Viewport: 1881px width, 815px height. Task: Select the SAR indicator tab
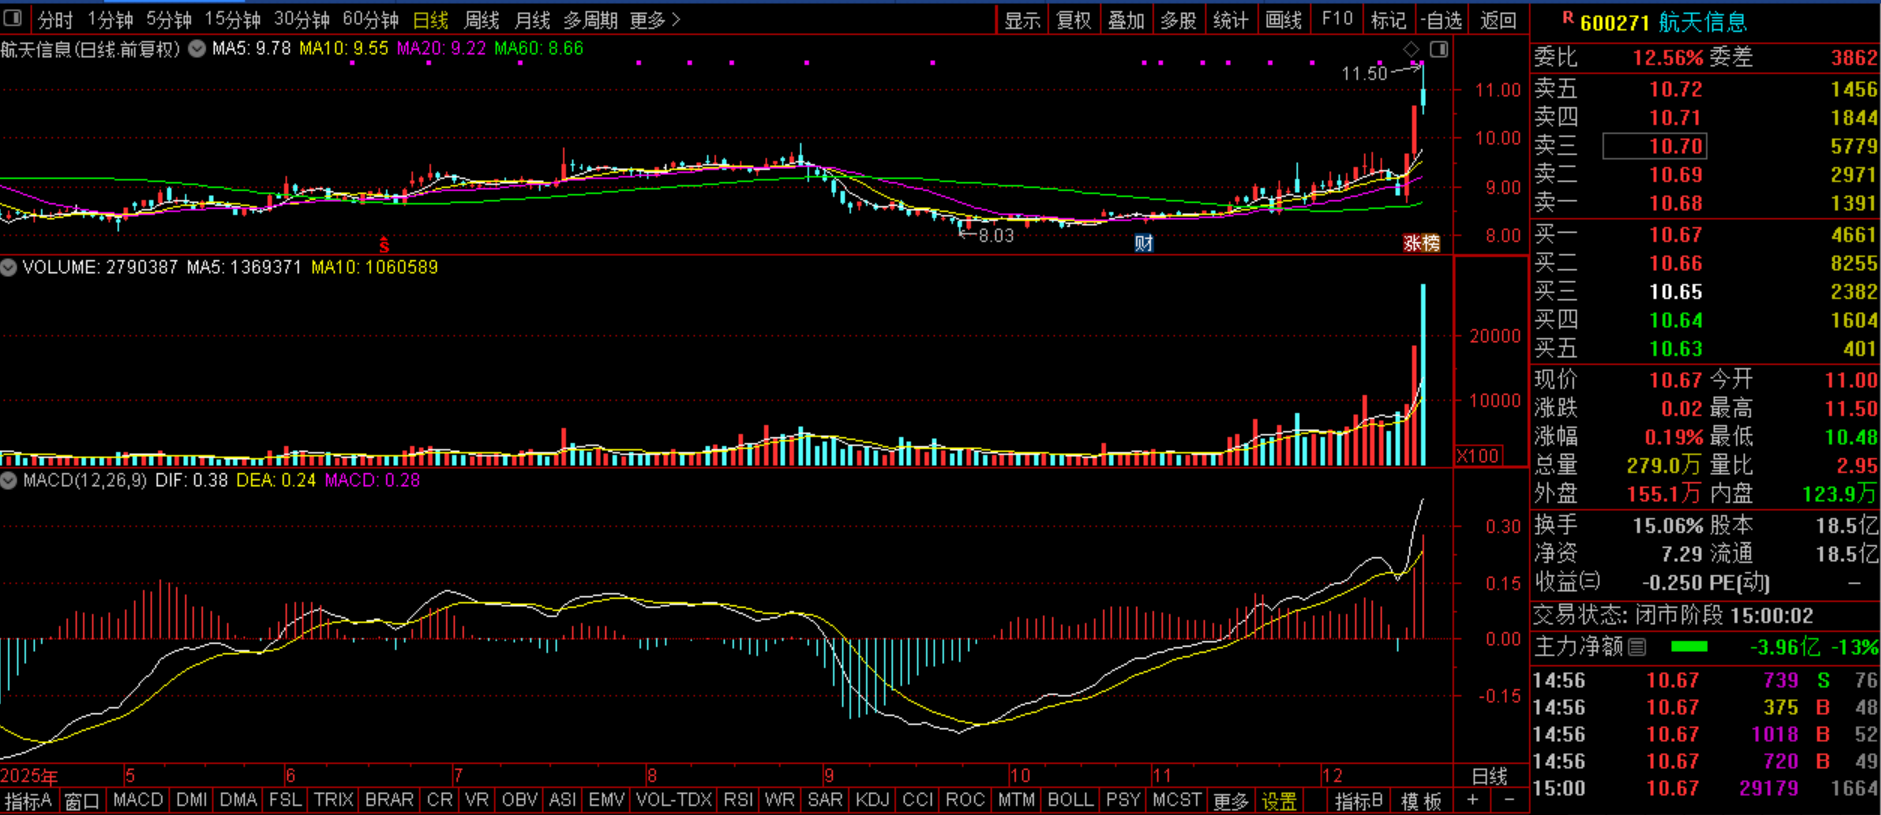tap(825, 800)
